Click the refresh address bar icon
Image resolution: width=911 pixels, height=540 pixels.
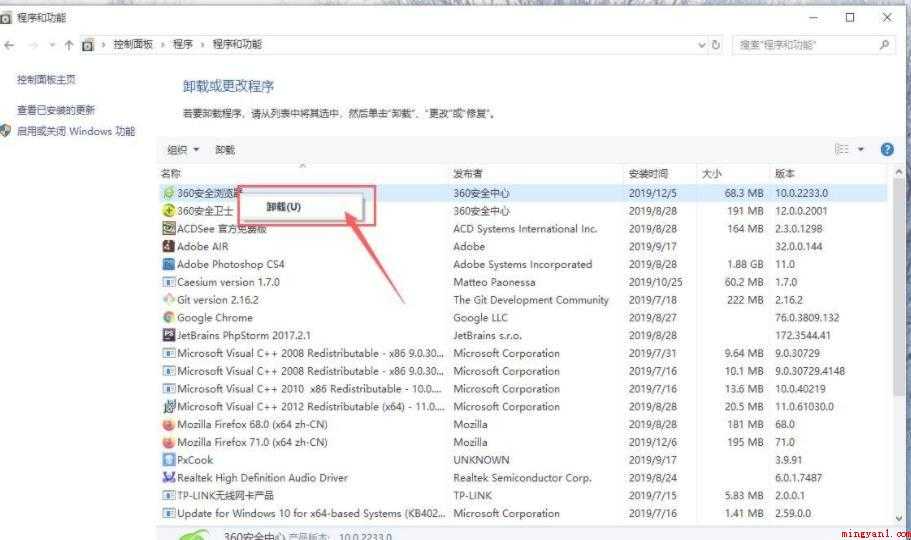[716, 45]
